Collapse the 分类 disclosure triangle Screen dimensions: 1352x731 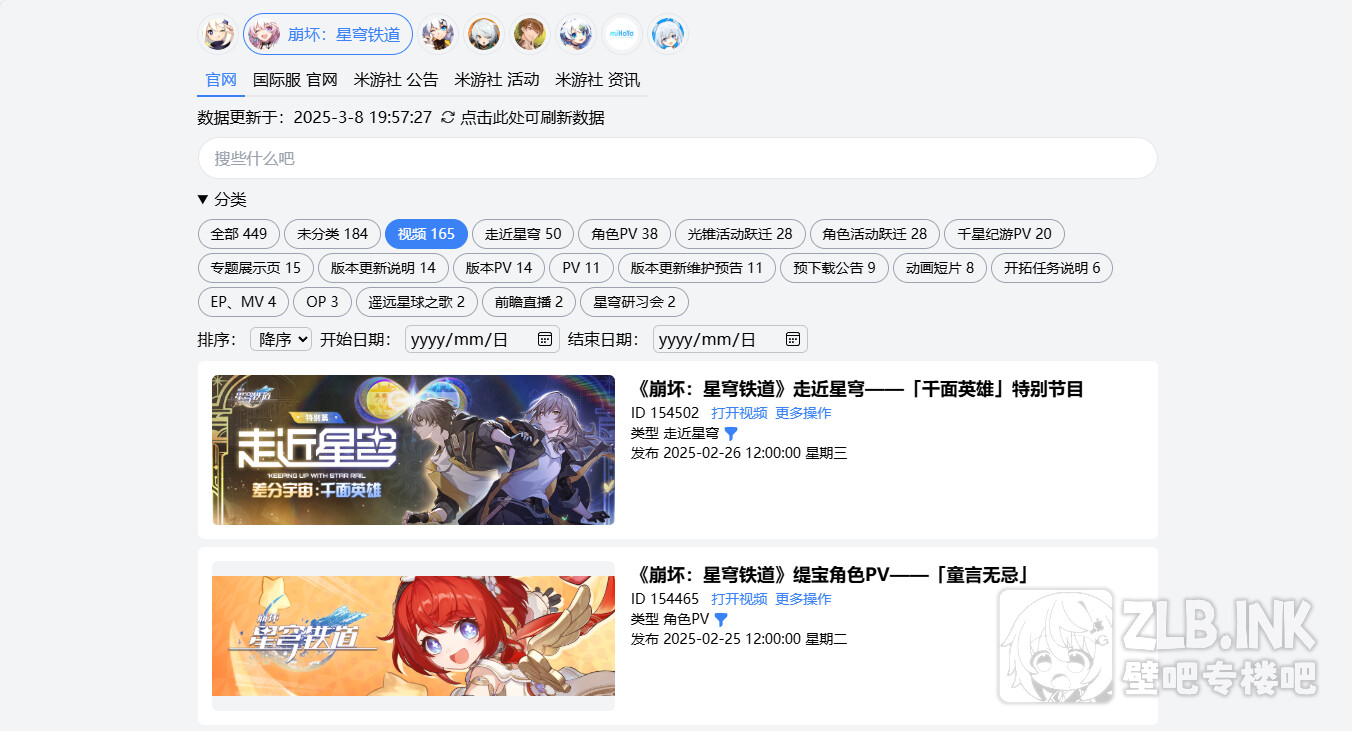click(x=204, y=200)
